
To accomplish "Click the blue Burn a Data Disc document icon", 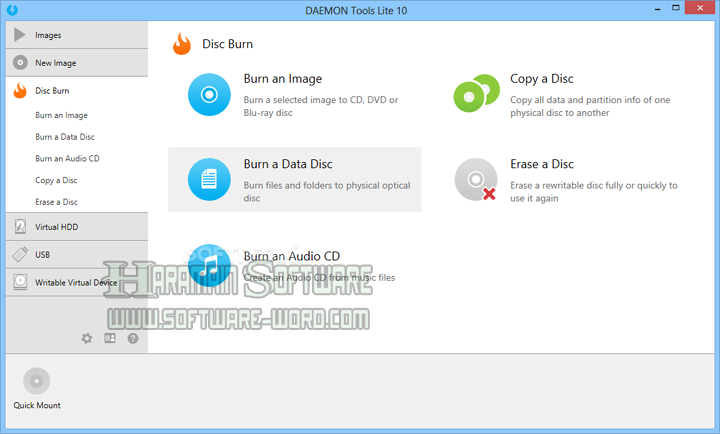I will (209, 180).
